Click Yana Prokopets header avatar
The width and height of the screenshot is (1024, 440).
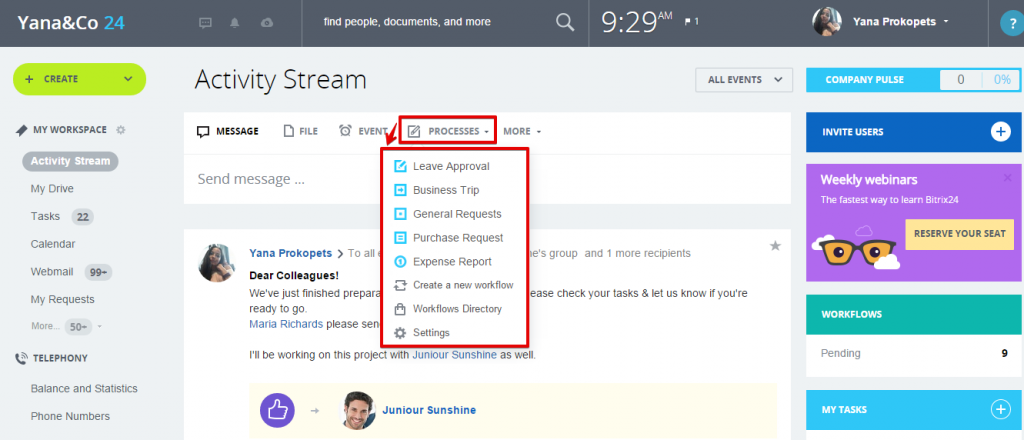pyautogui.click(x=827, y=22)
